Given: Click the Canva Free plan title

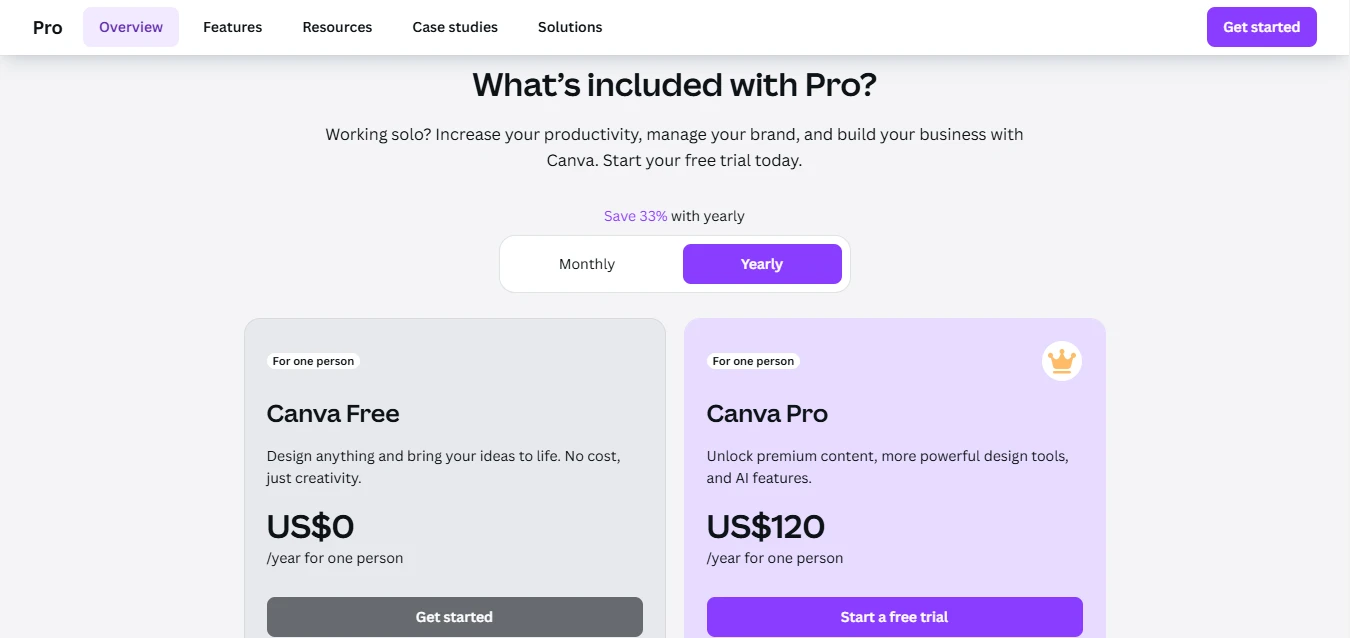Looking at the screenshot, I should click(333, 413).
